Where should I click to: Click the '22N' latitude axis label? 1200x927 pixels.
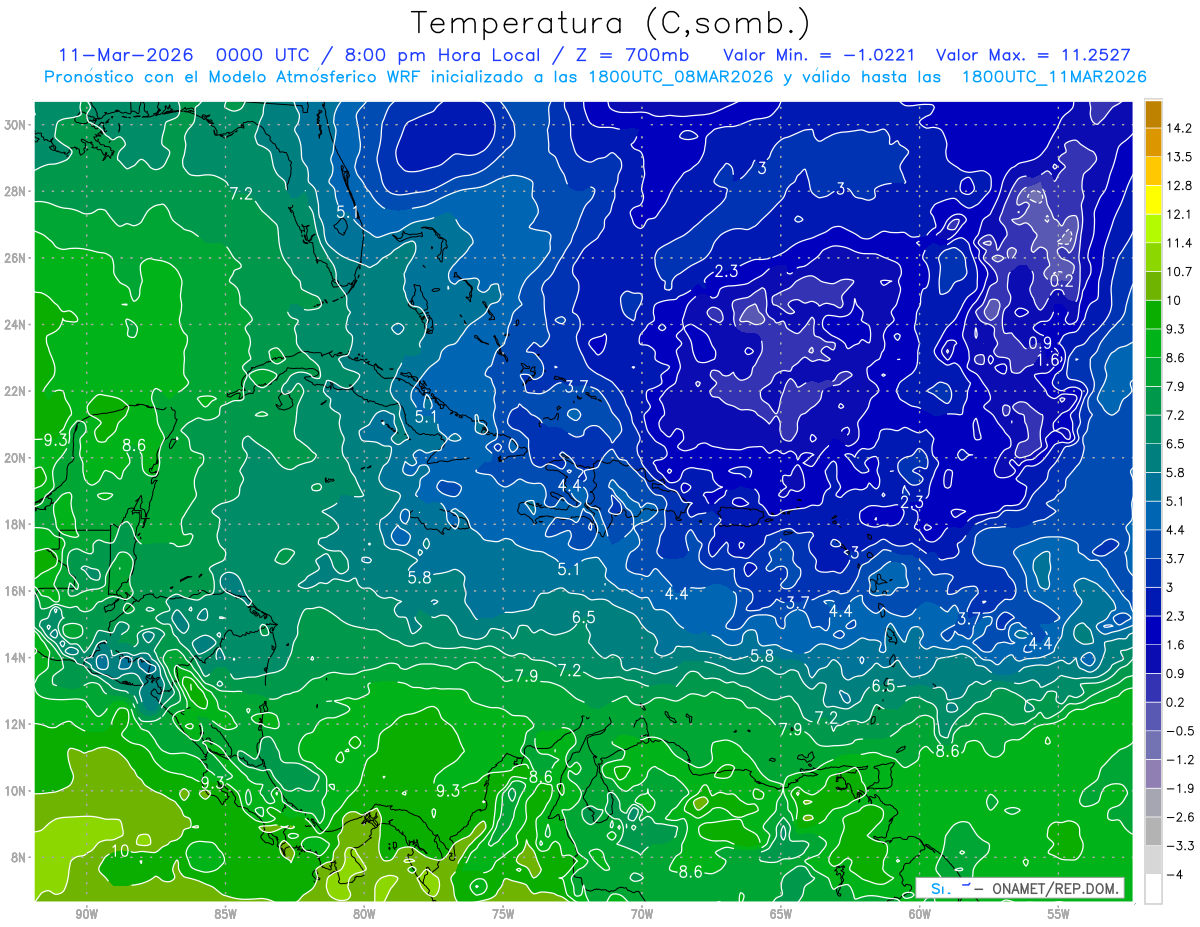pos(16,391)
